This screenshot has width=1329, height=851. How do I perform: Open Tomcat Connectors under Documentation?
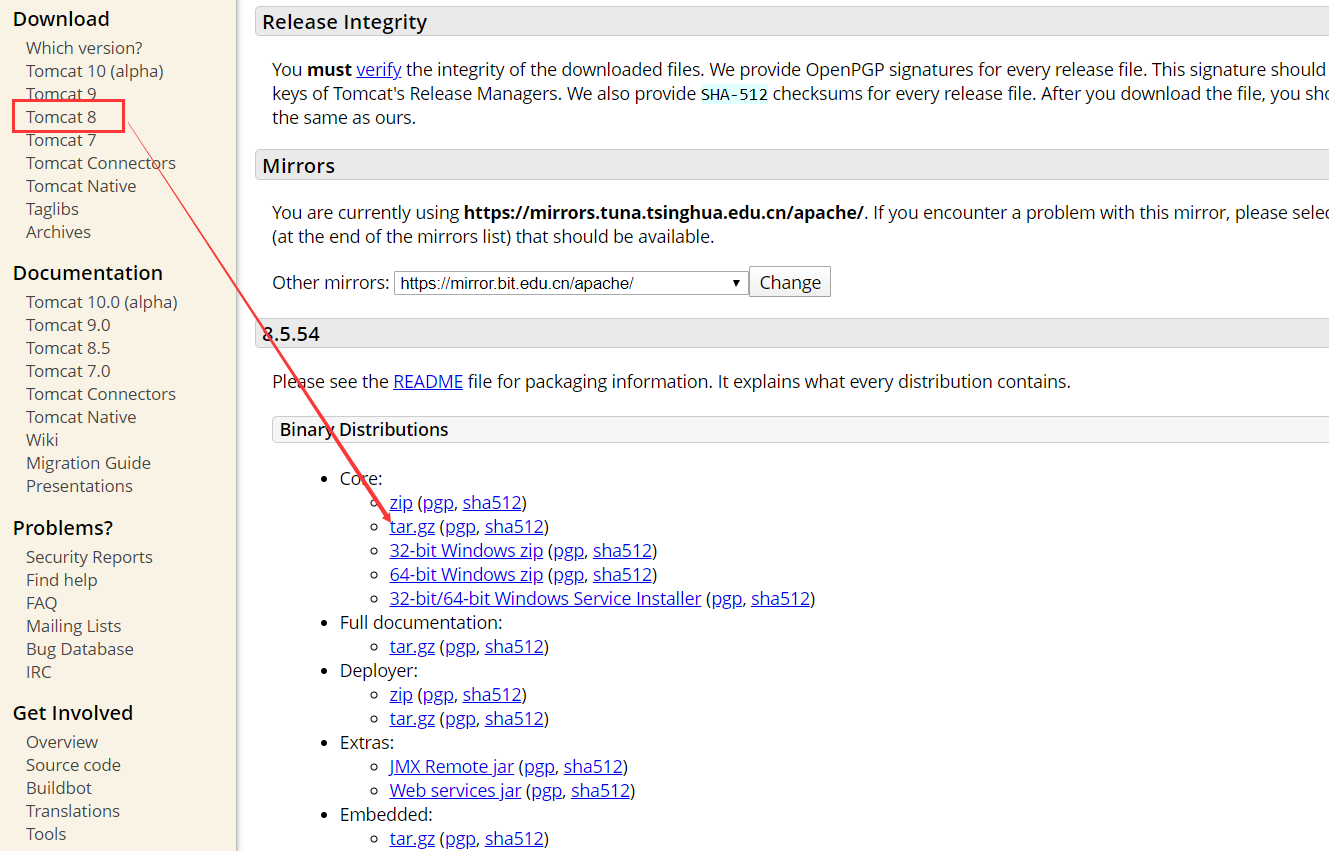(x=101, y=394)
